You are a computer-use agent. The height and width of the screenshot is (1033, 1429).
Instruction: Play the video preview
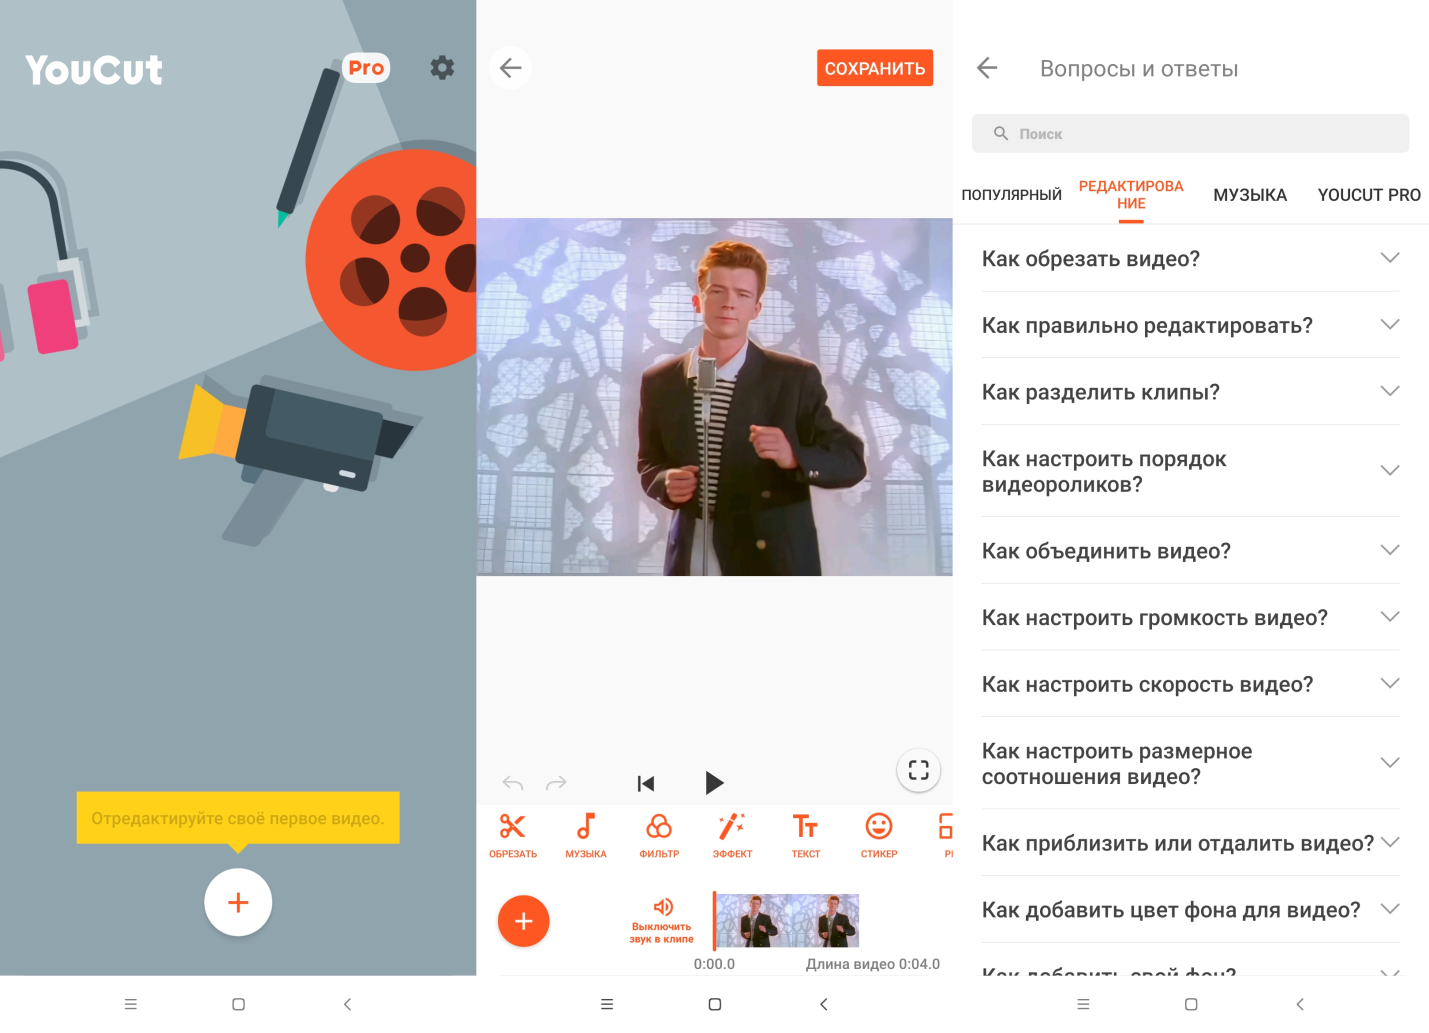tap(714, 783)
